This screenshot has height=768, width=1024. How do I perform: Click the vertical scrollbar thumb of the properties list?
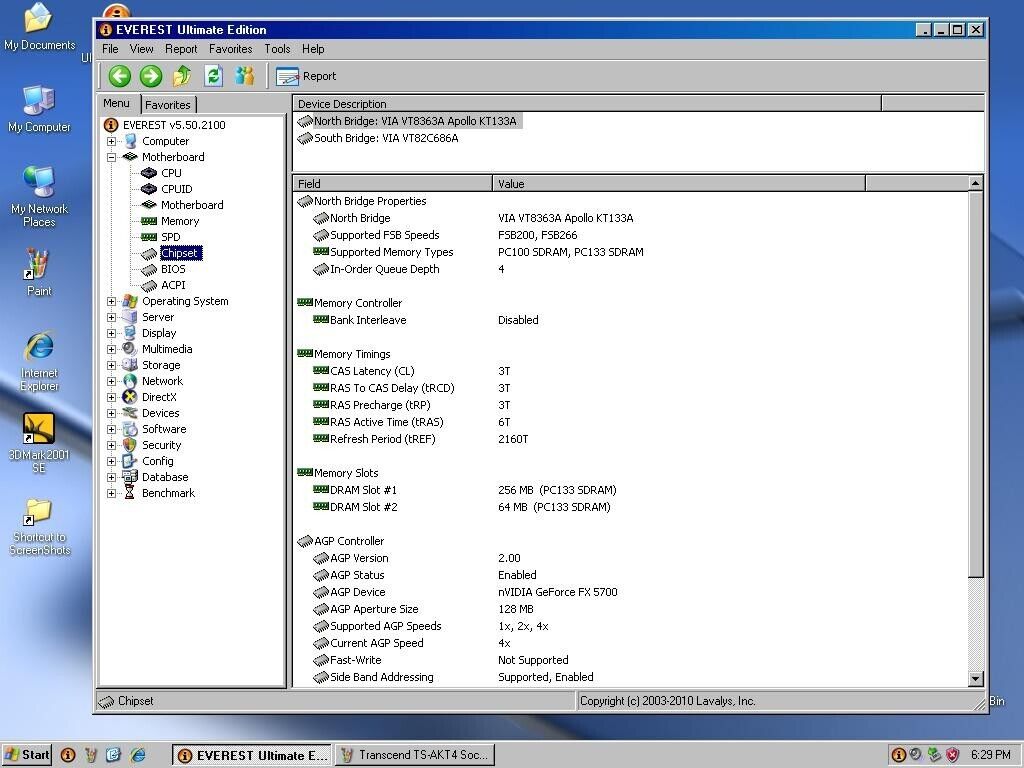(x=975, y=384)
